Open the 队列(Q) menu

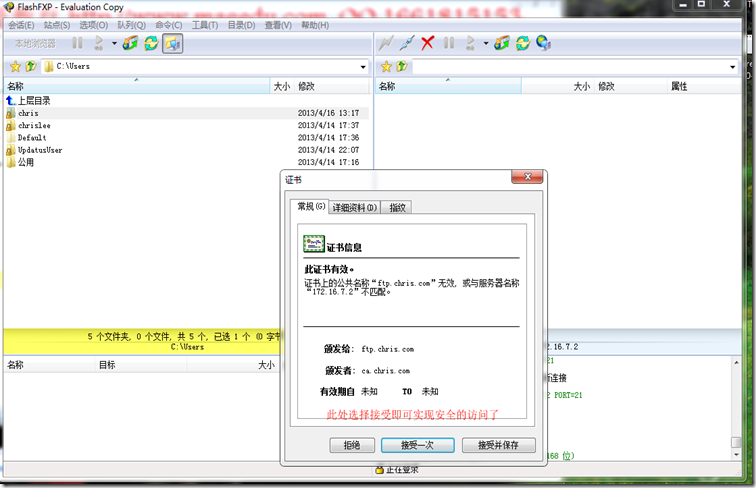click(132, 25)
